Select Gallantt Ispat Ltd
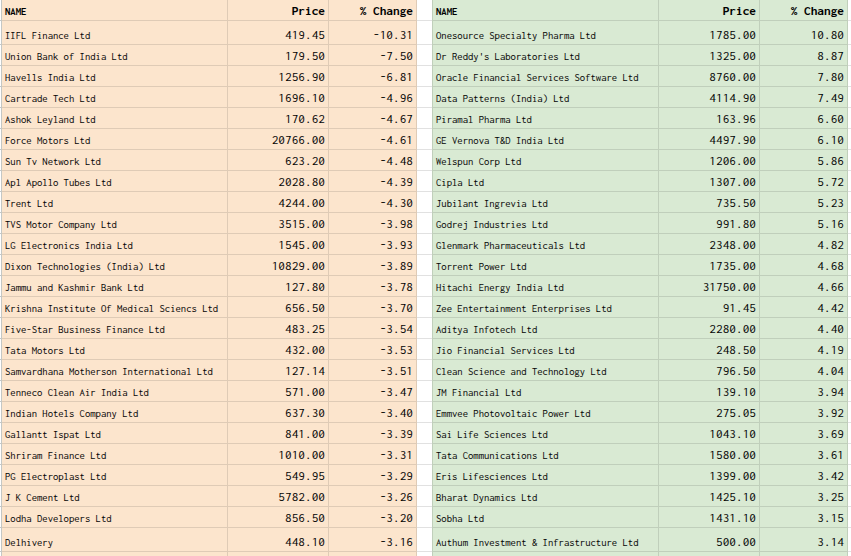 (53, 435)
